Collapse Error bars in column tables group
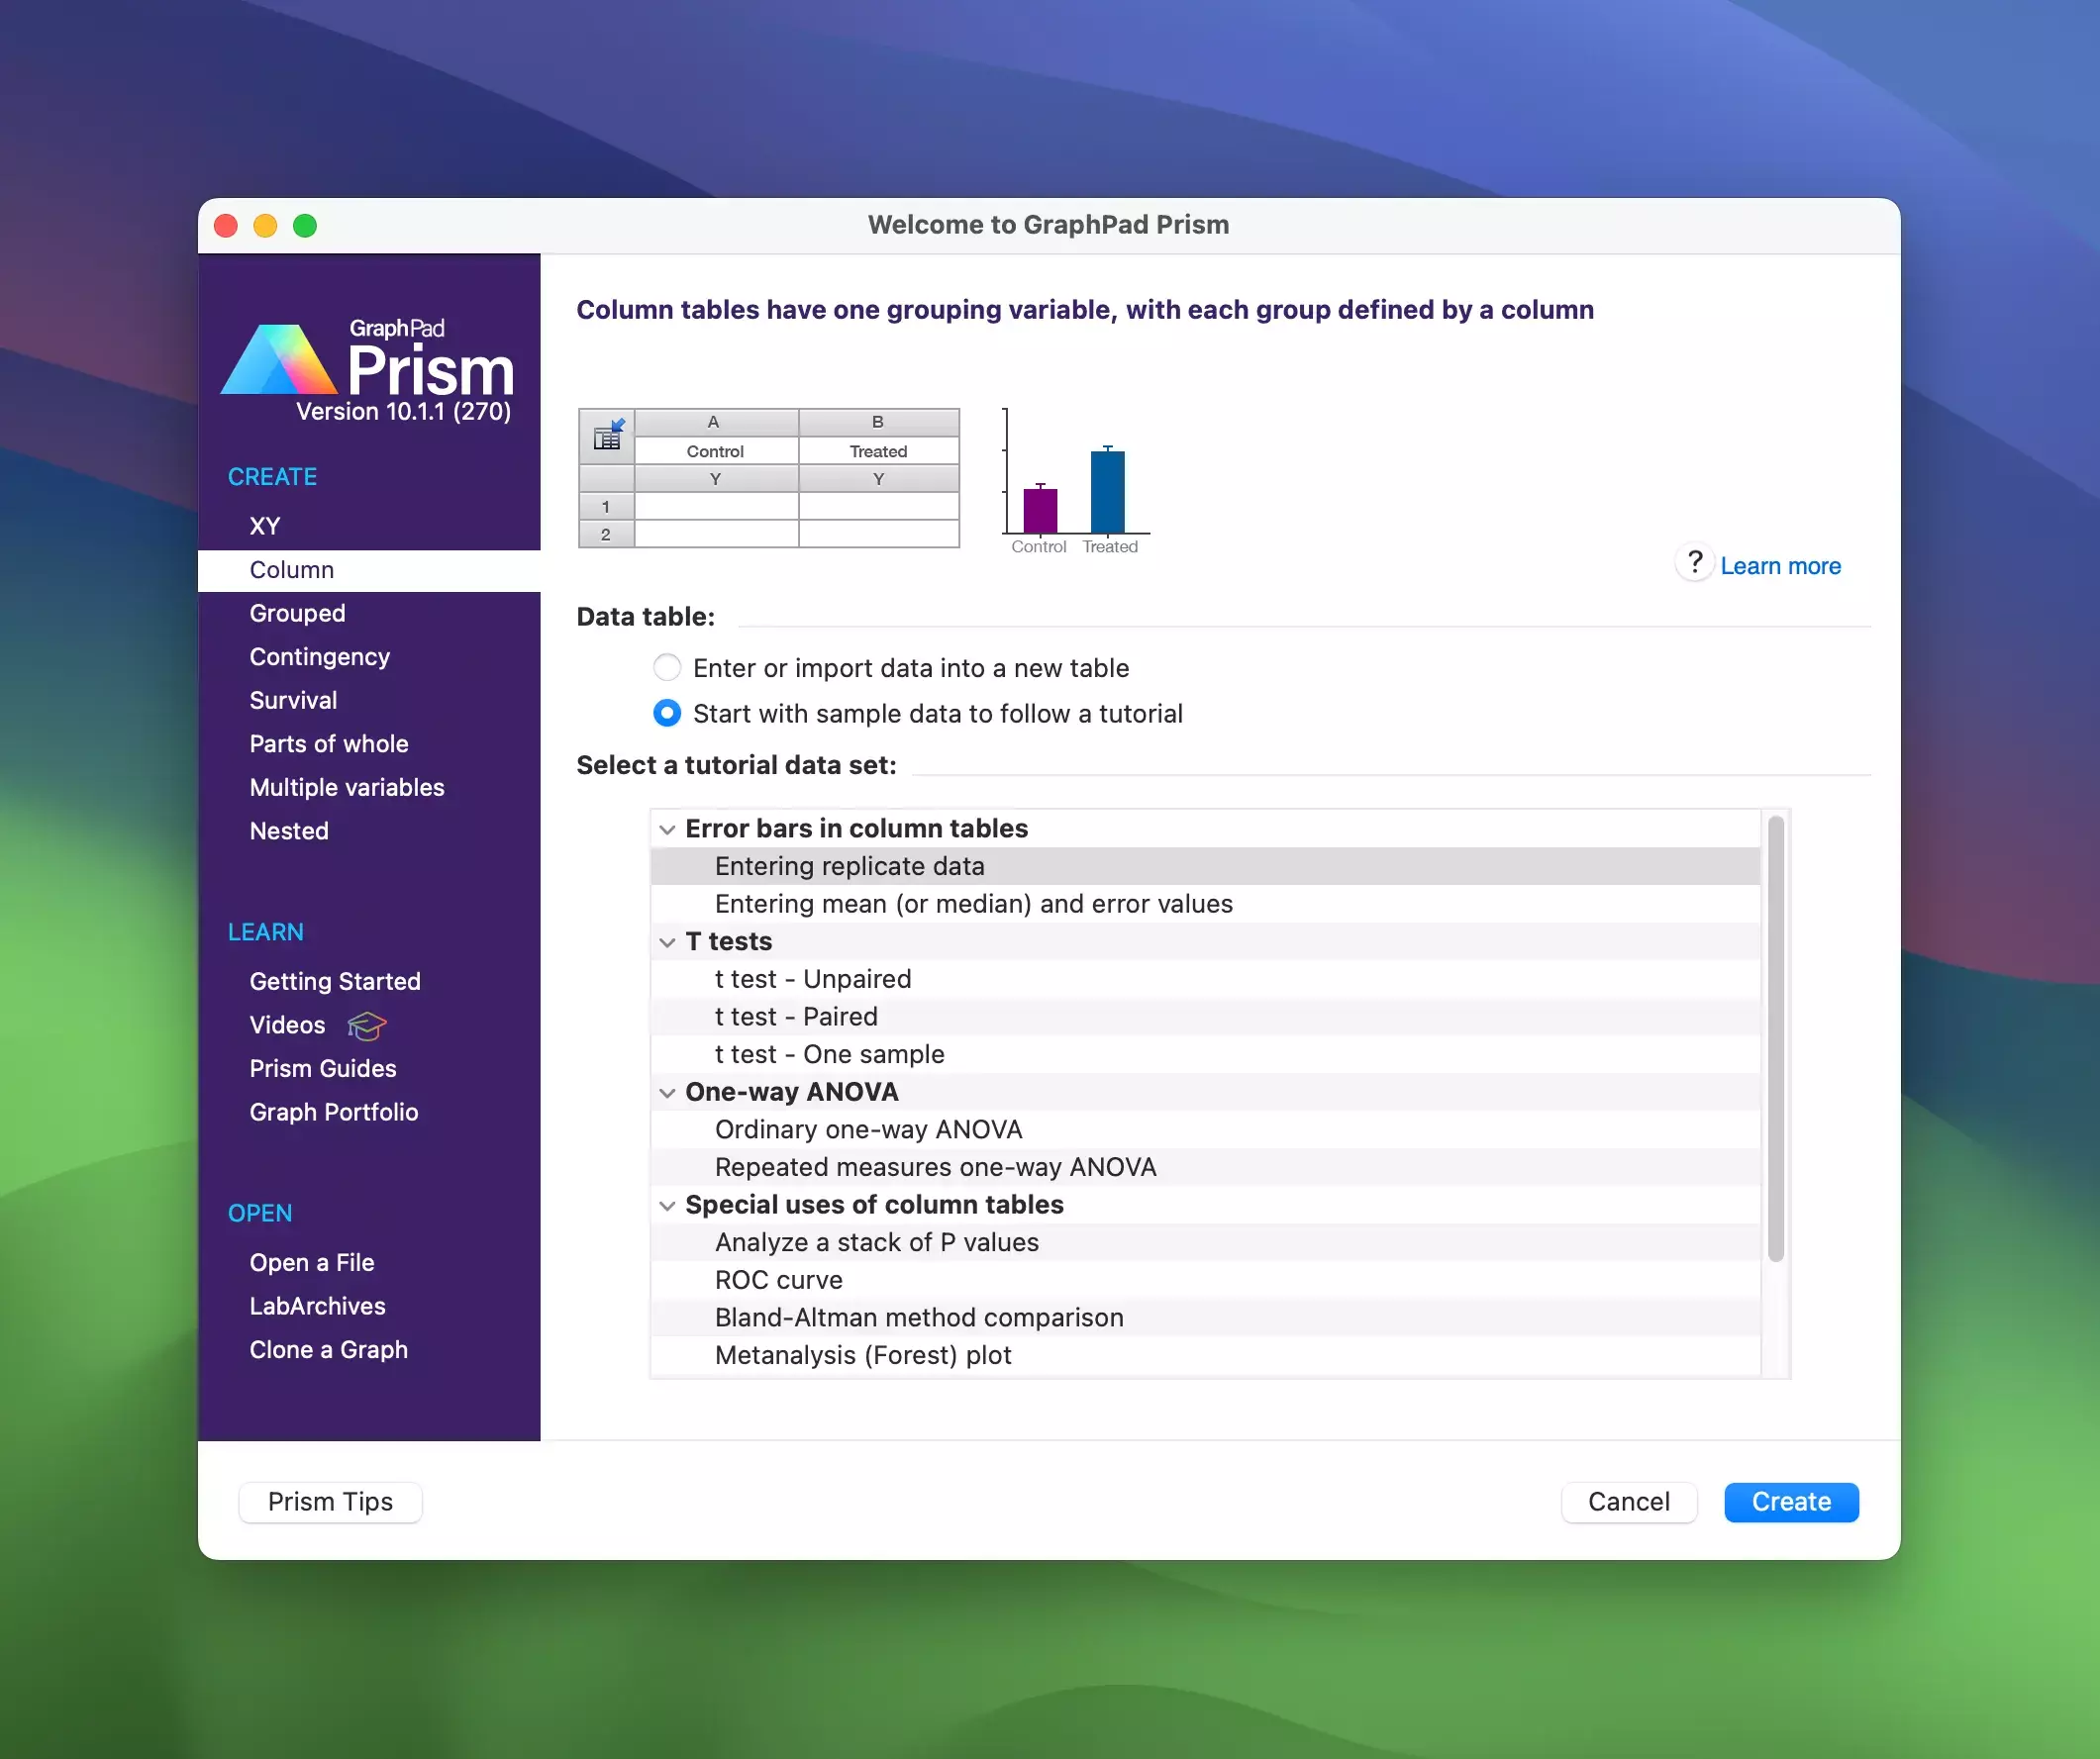The height and width of the screenshot is (1759, 2100). pyautogui.click(x=667, y=829)
